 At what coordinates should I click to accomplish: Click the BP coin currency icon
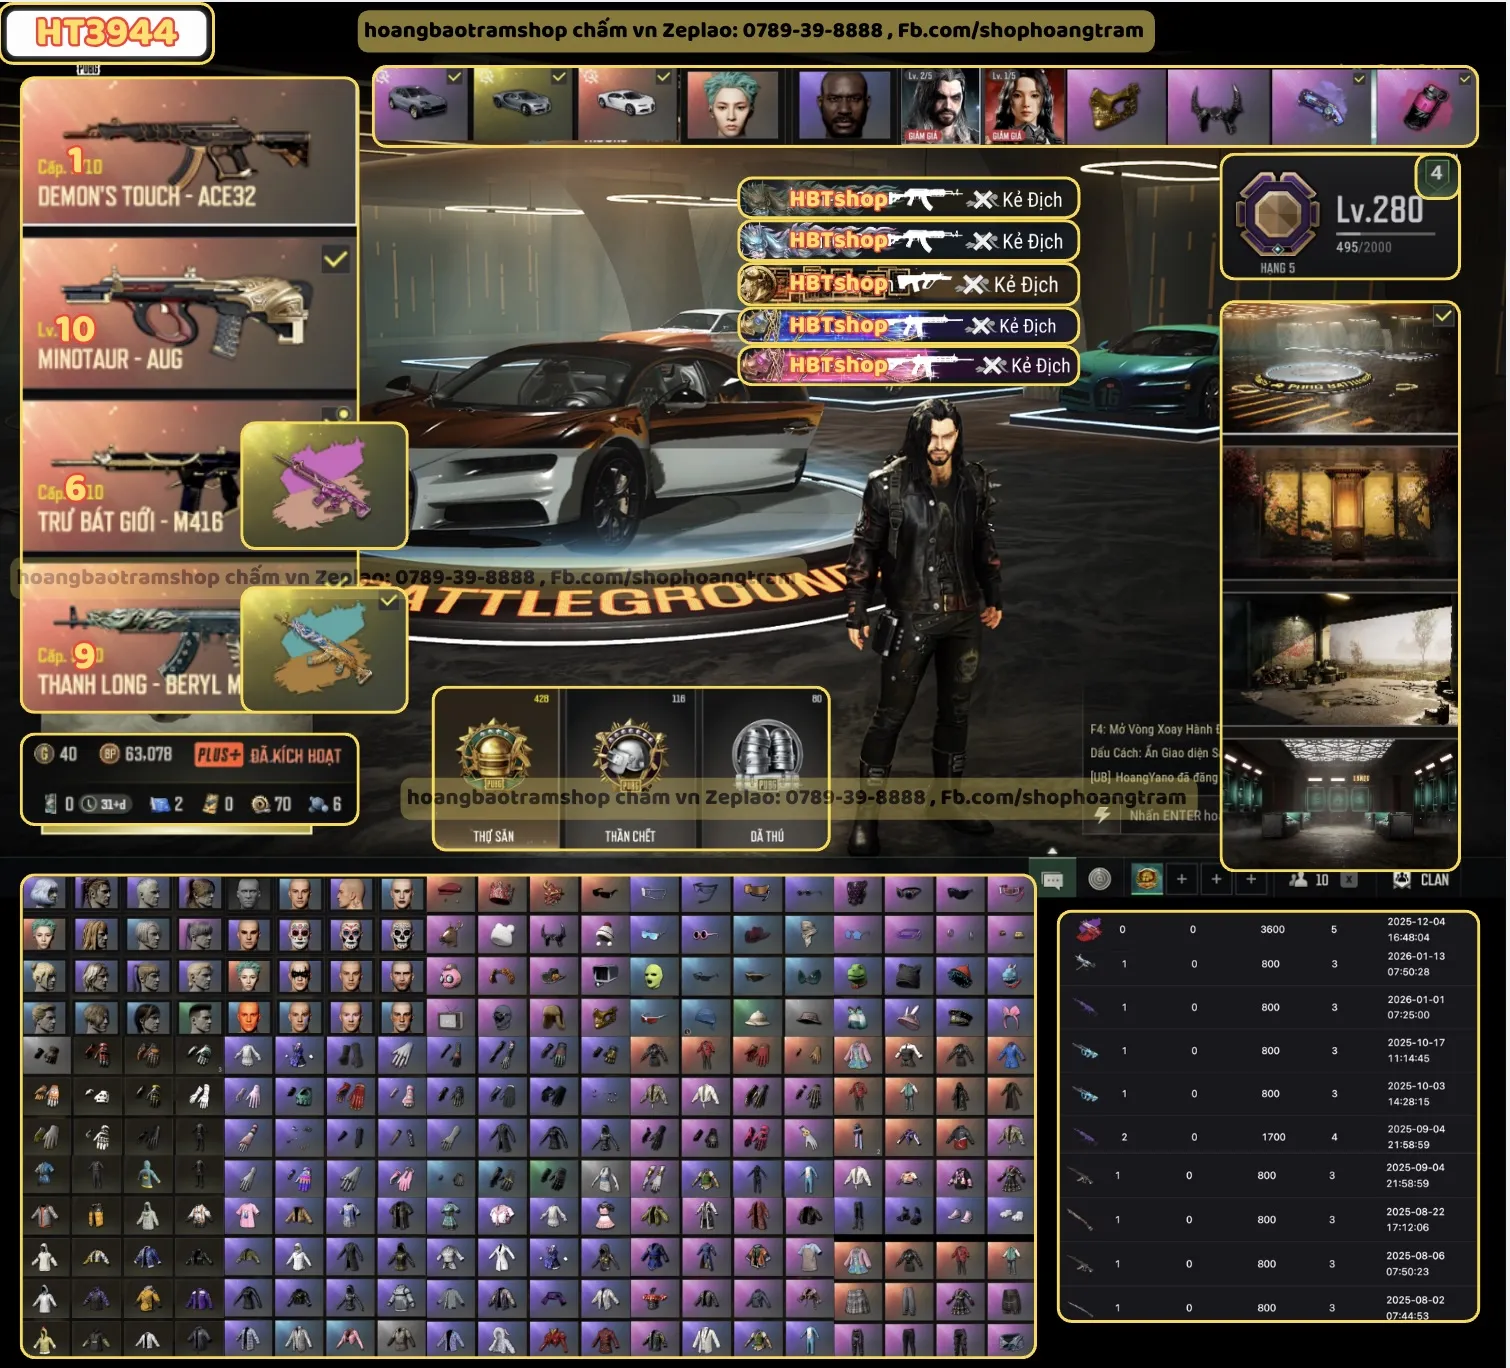coord(110,754)
